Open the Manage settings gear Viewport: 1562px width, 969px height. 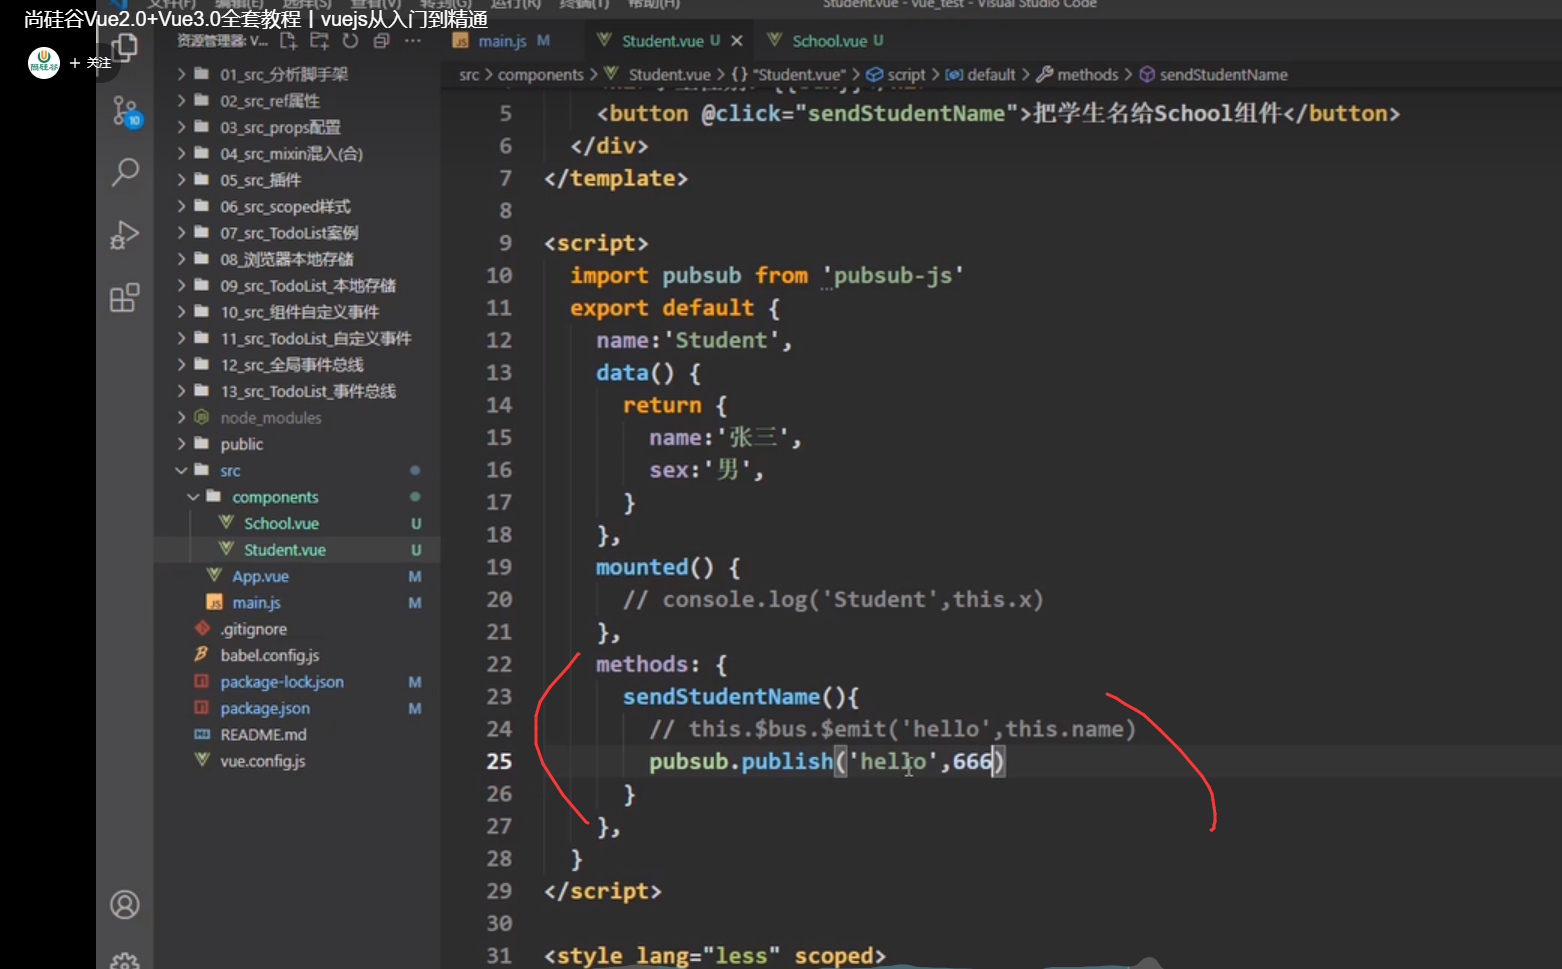point(125,961)
